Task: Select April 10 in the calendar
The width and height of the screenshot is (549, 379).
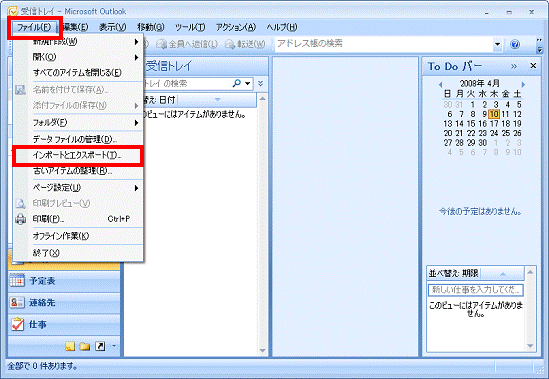Action: (x=494, y=114)
